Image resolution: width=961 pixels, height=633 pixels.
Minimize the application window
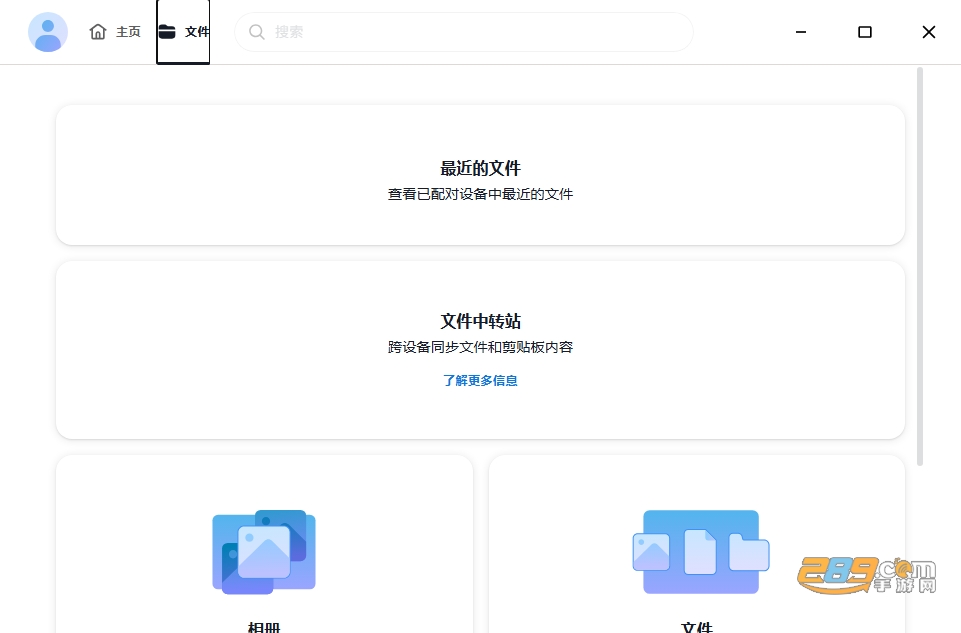coord(800,32)
